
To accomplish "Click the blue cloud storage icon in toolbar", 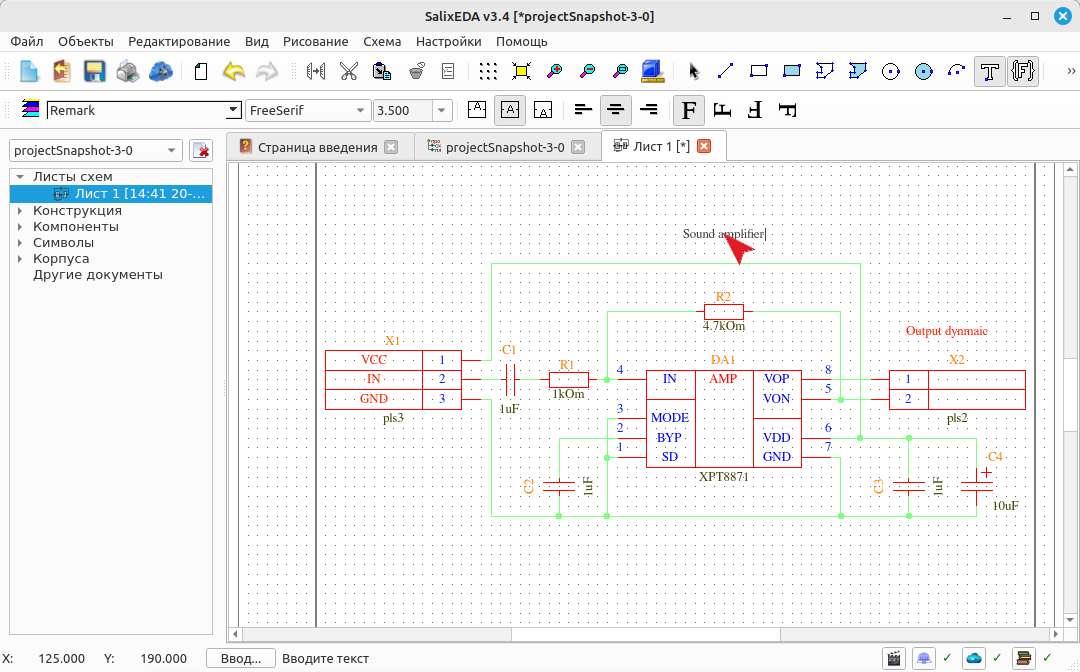I will coord(160,71).
